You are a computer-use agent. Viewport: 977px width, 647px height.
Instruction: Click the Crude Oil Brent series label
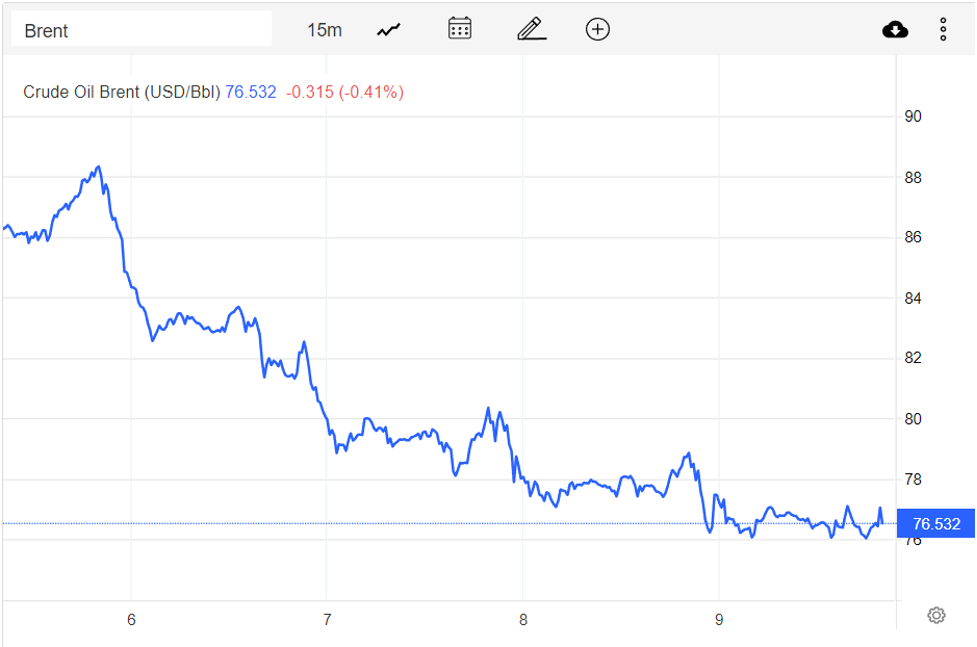121,92
